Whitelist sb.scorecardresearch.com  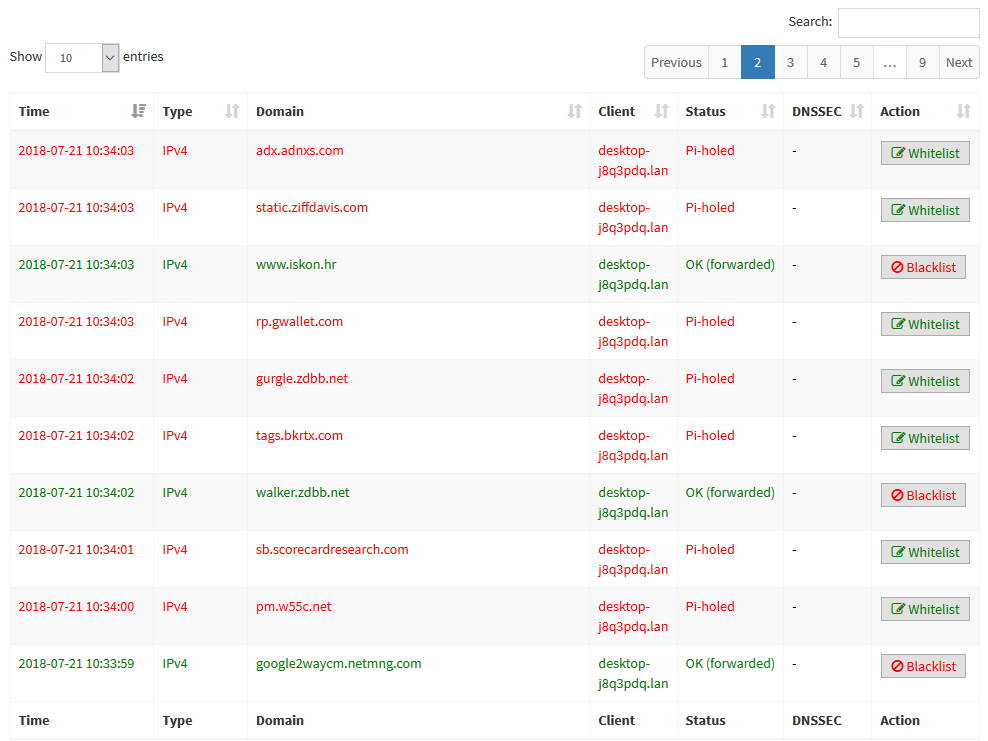tap(925, 552)
